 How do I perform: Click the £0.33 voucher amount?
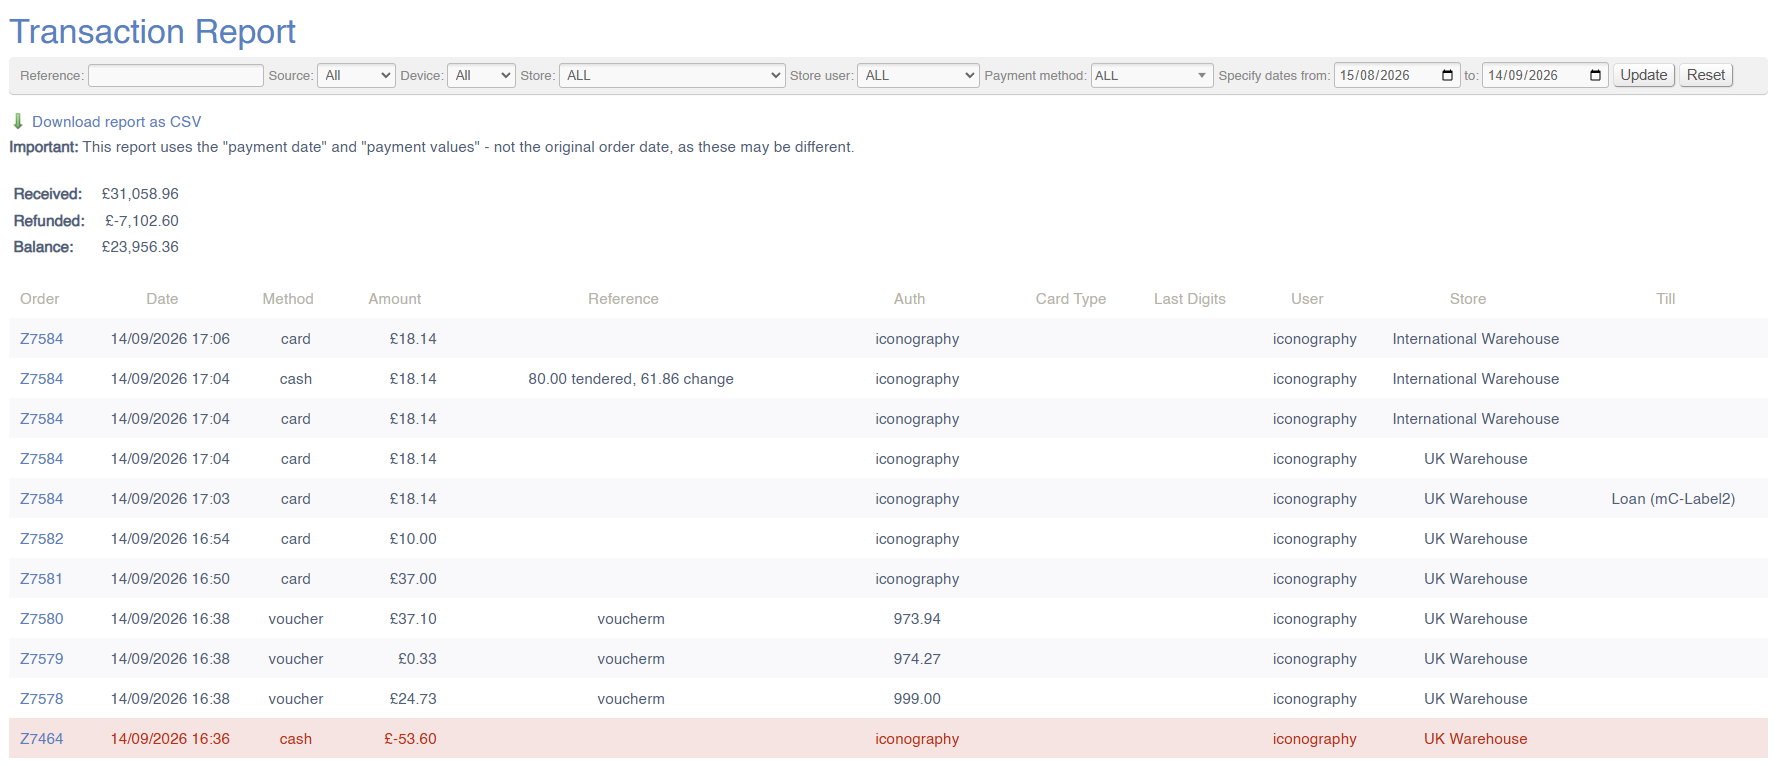point(417,658)
